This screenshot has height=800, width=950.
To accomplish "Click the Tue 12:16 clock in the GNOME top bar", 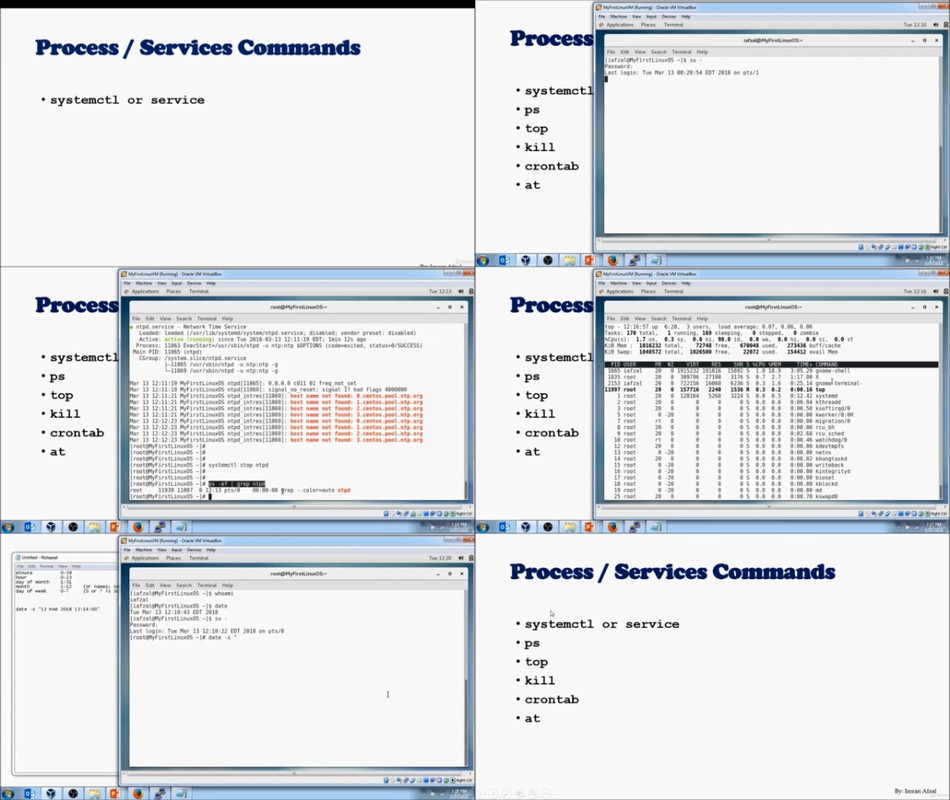I will 915,292.
